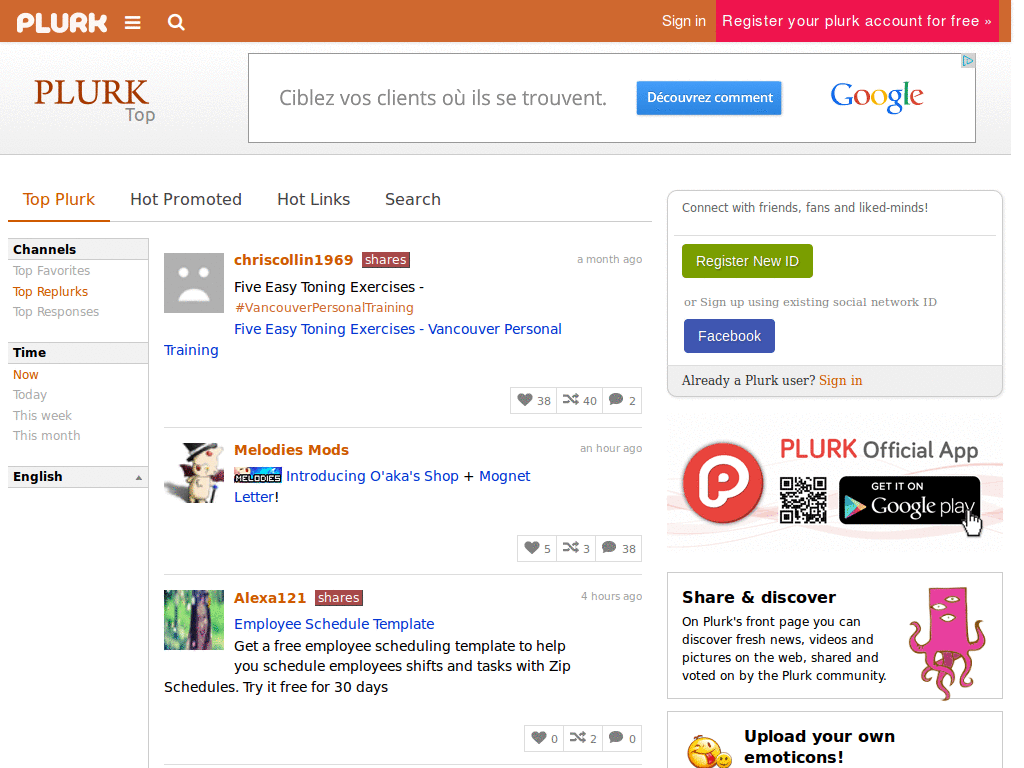Like chriscollin1969's plurk with heart icon
This screenshot has width=1024, height=768.
point(534,400)
